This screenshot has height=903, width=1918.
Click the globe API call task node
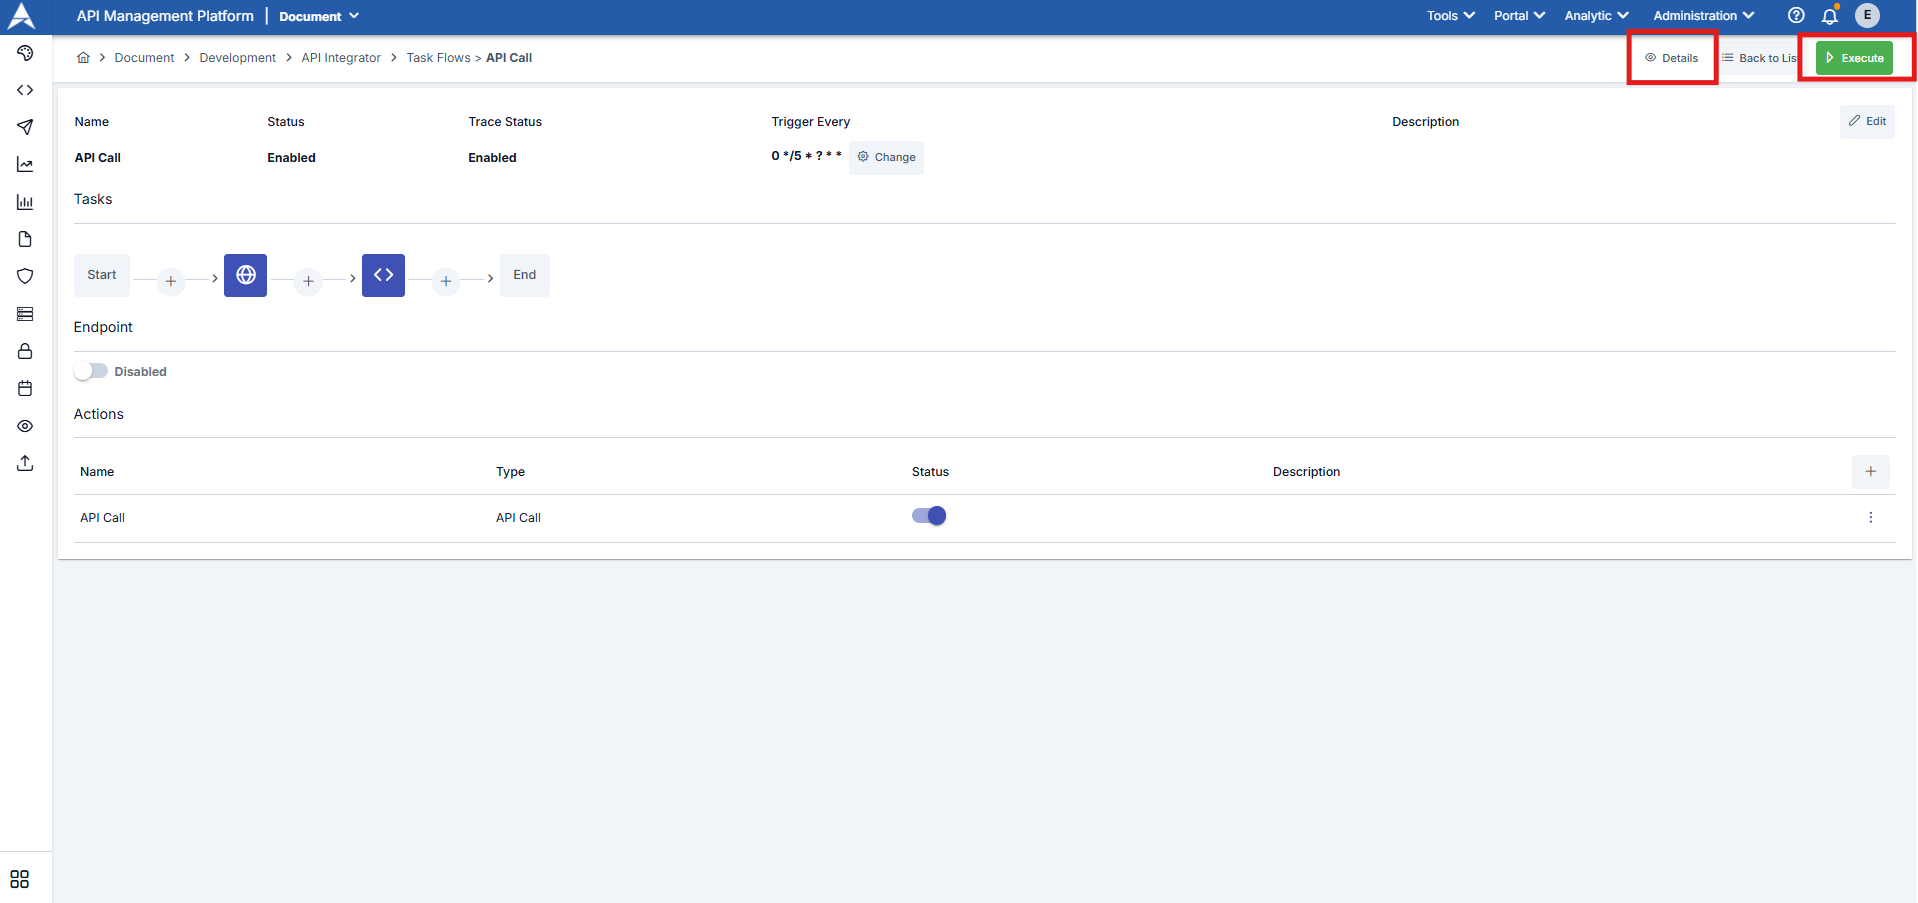click(245, 275)
